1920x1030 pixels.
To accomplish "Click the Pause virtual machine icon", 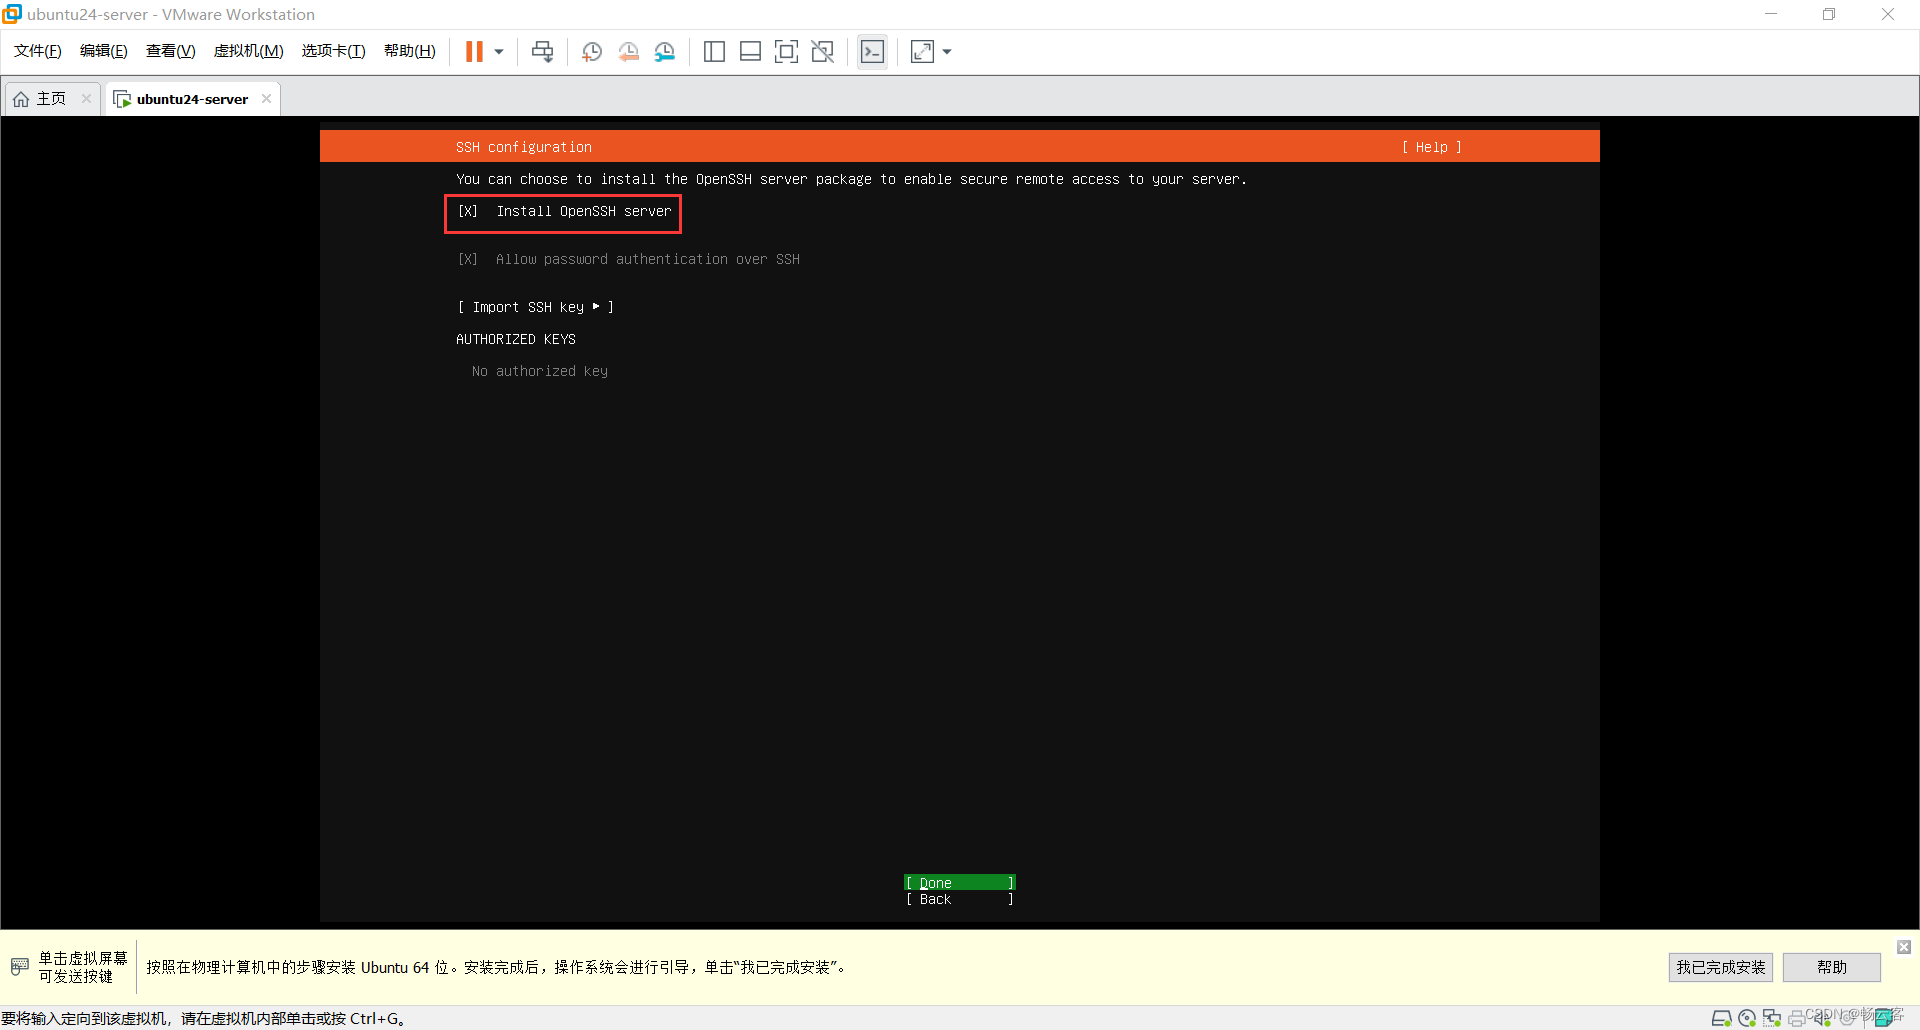I will tap(474, 51).
